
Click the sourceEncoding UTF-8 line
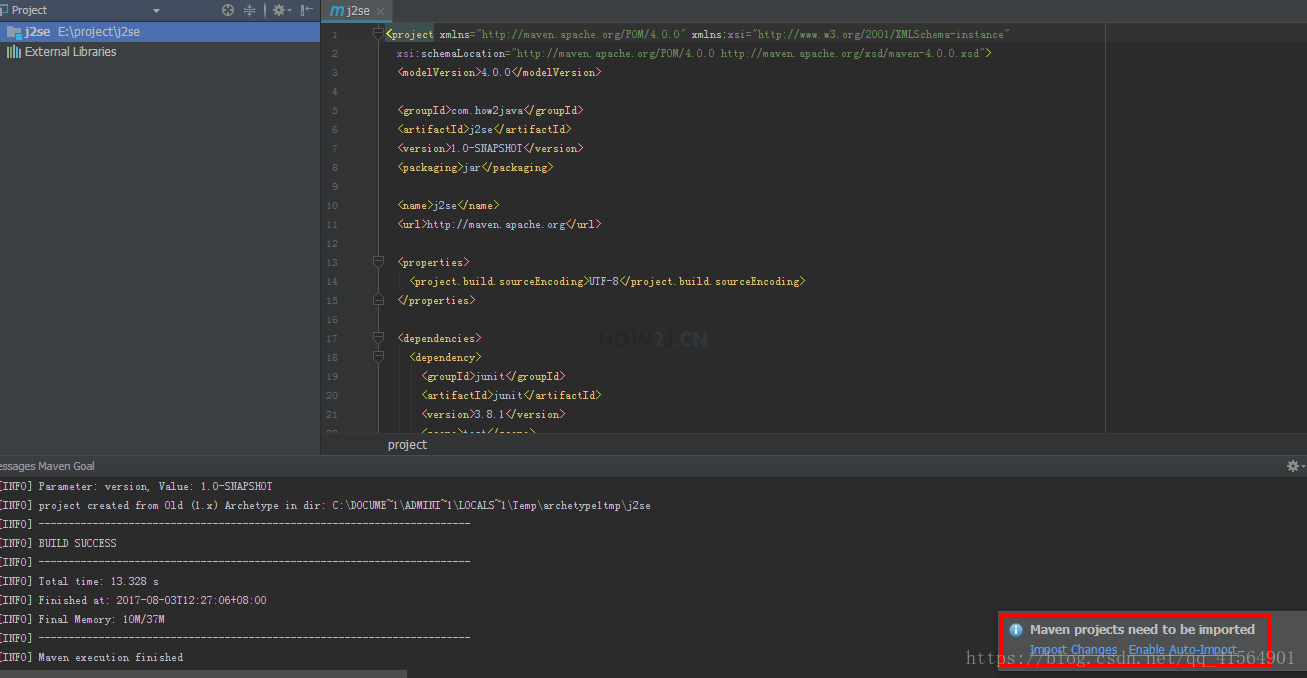click(607, 281)
